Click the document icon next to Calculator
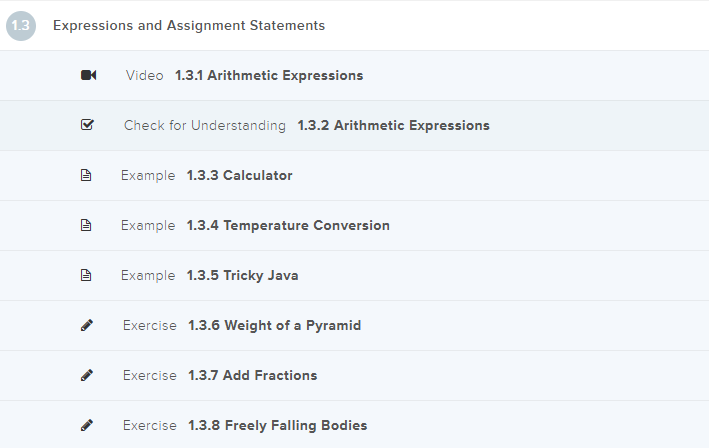 [86, 175]
